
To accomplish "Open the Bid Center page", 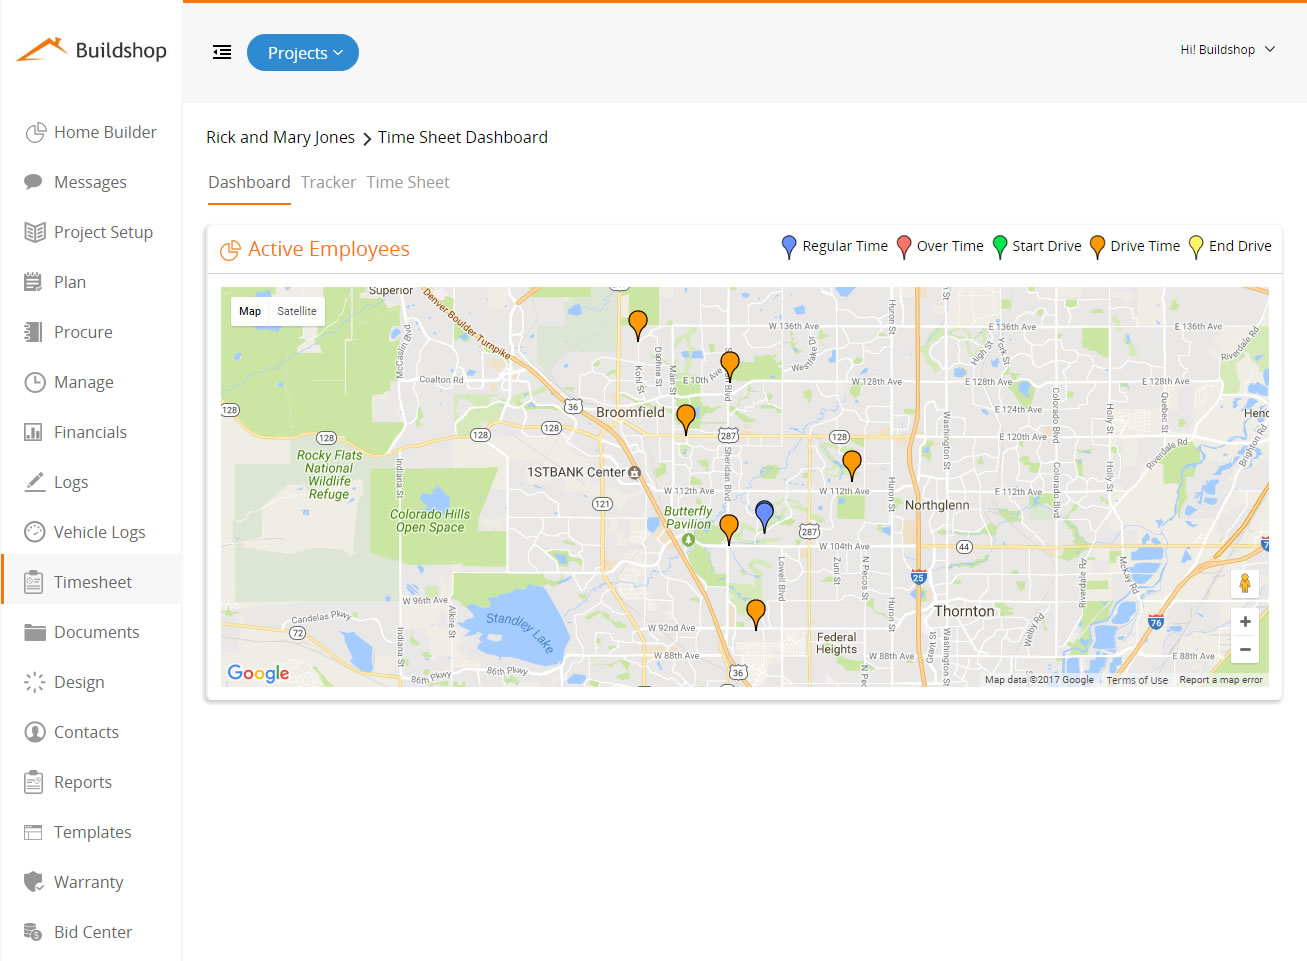I will (93, 932).
